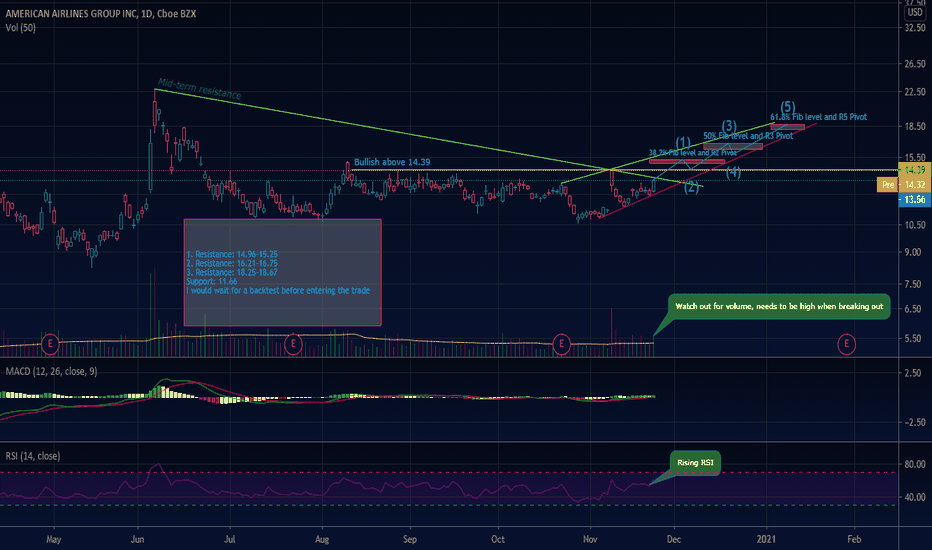This screenshot has height=550, width=932.
Task: Click the 32.50 price scale value
Action: pos(915,28)
